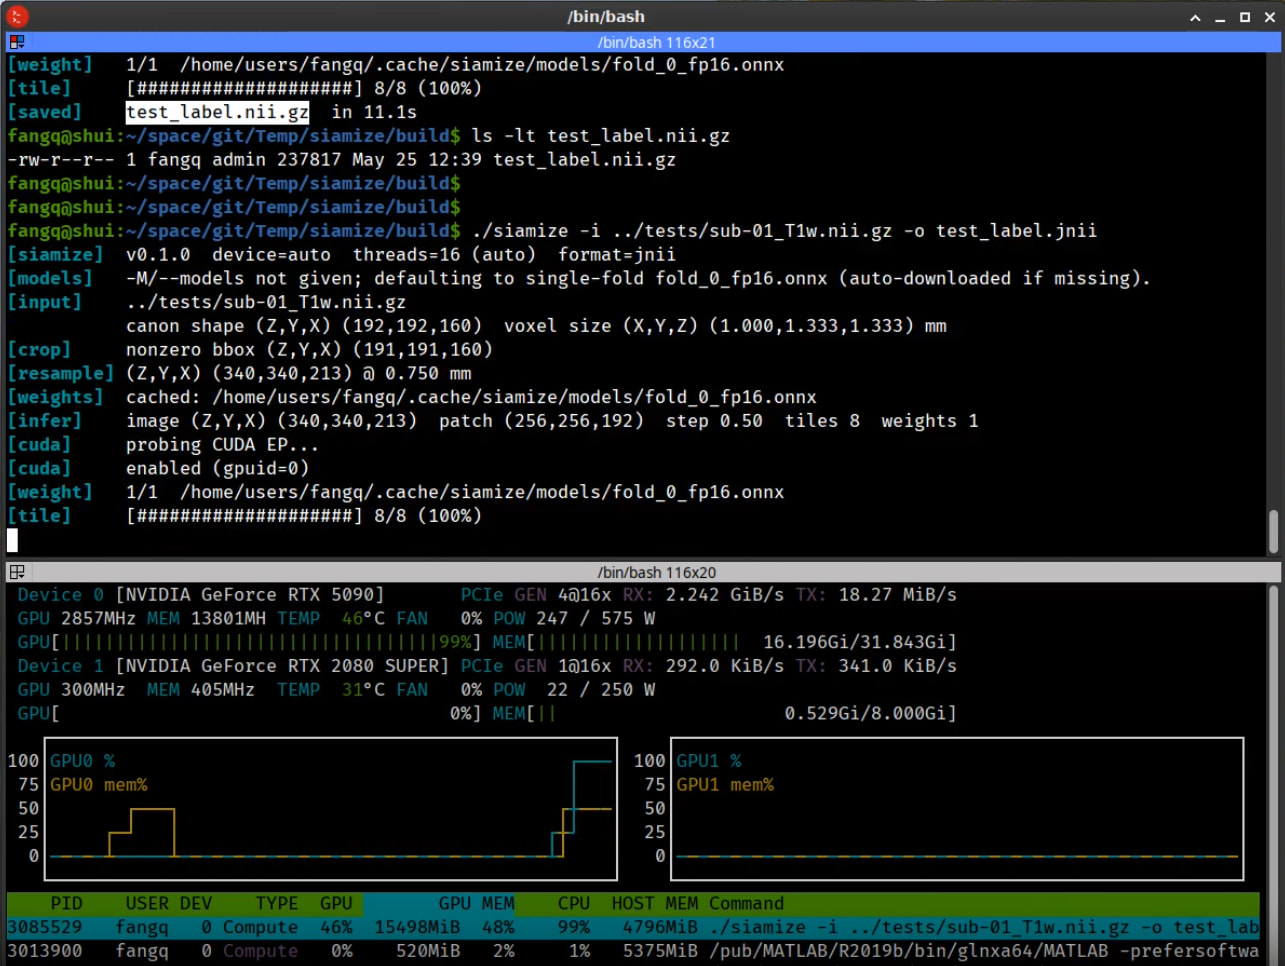Click the '[resample]' log tag
1285x966 pixels.
point(60,373)
